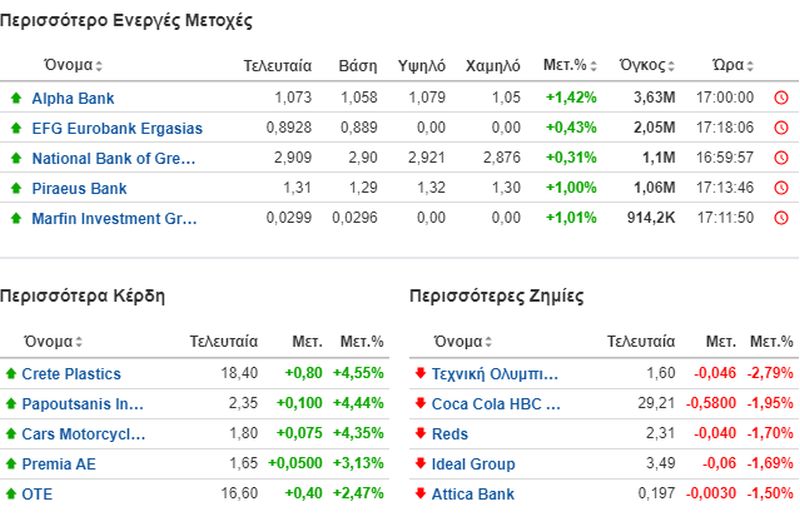Screen dimensions: 800x522
Task: Click the 2,05M volume value
Action: pos(654,127)
